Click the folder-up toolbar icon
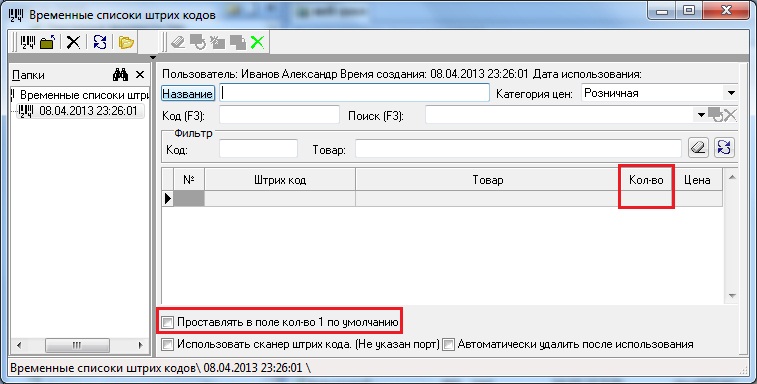Image resolution: width=757 pixels, height=384 pixels. 47,43
